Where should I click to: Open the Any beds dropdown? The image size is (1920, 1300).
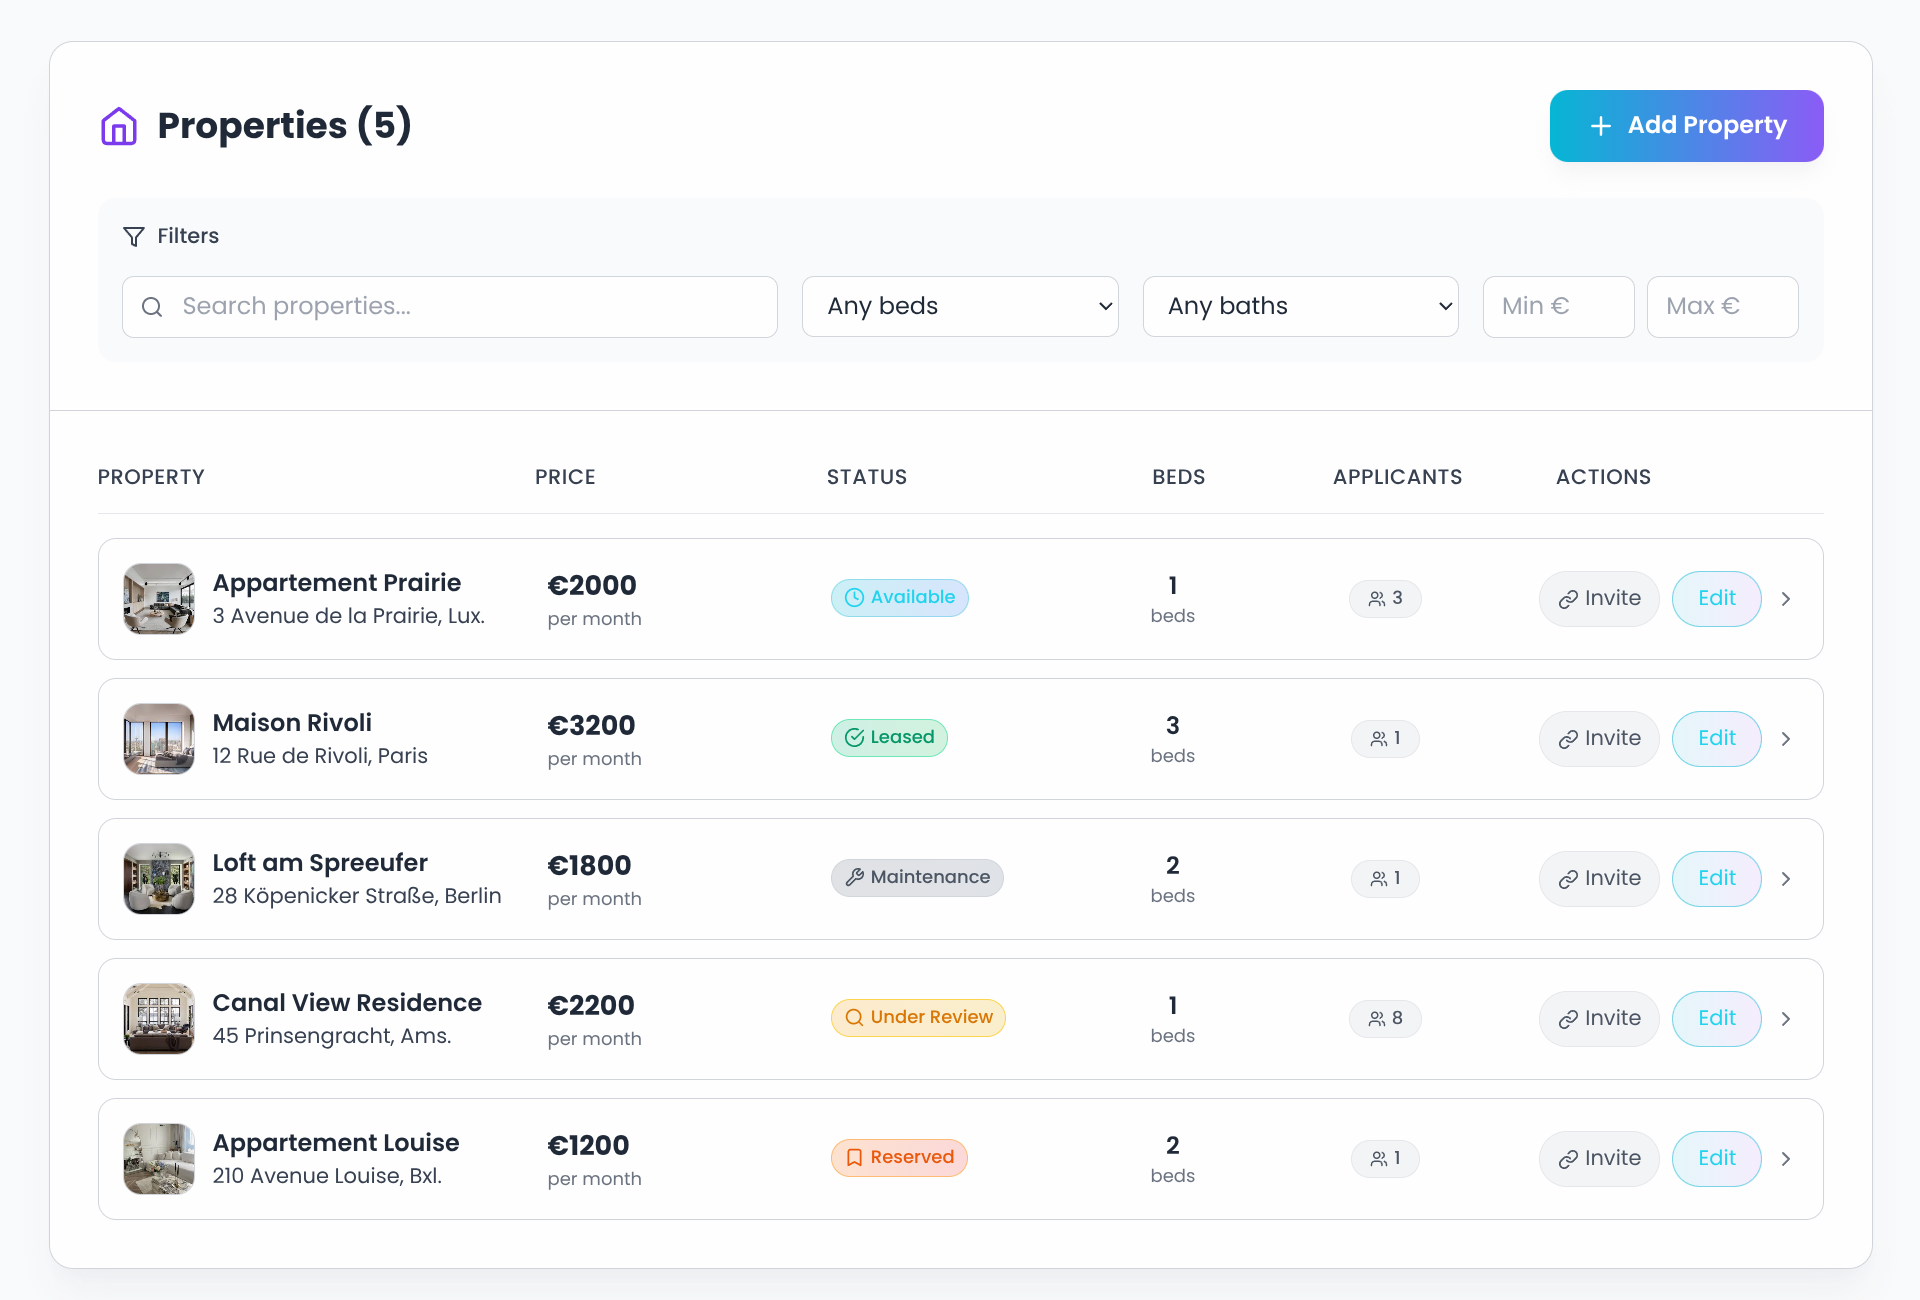pos(960,306)
